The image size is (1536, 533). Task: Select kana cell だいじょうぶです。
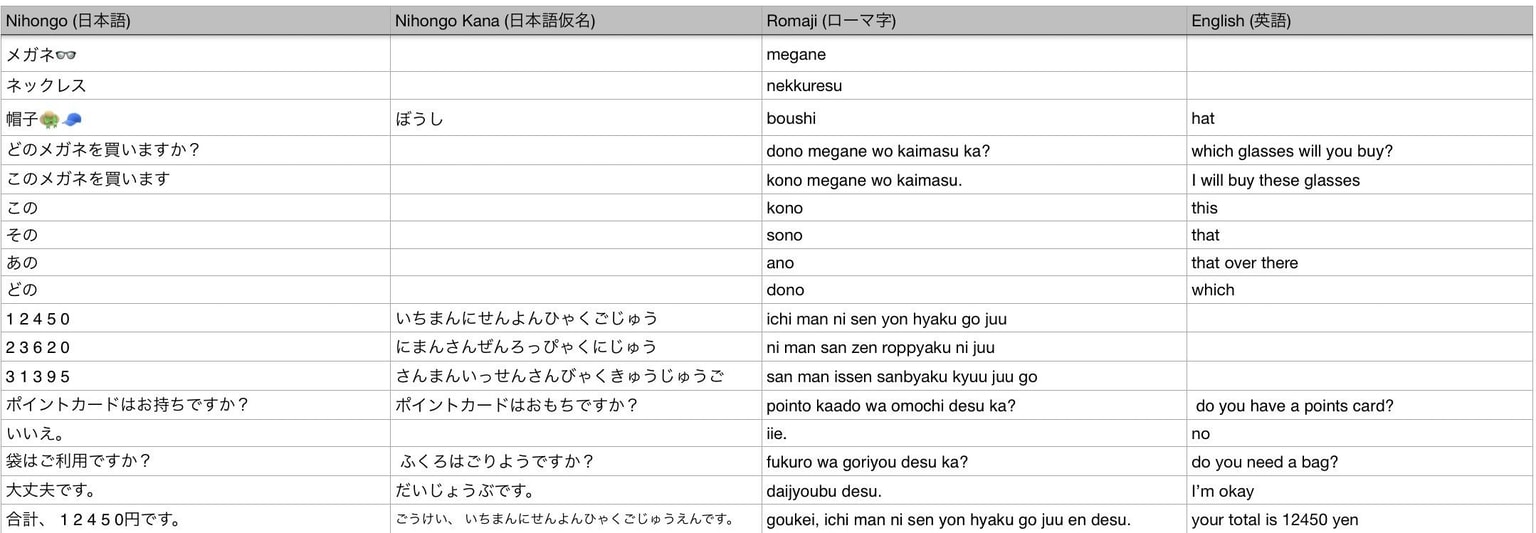point(575,491)
